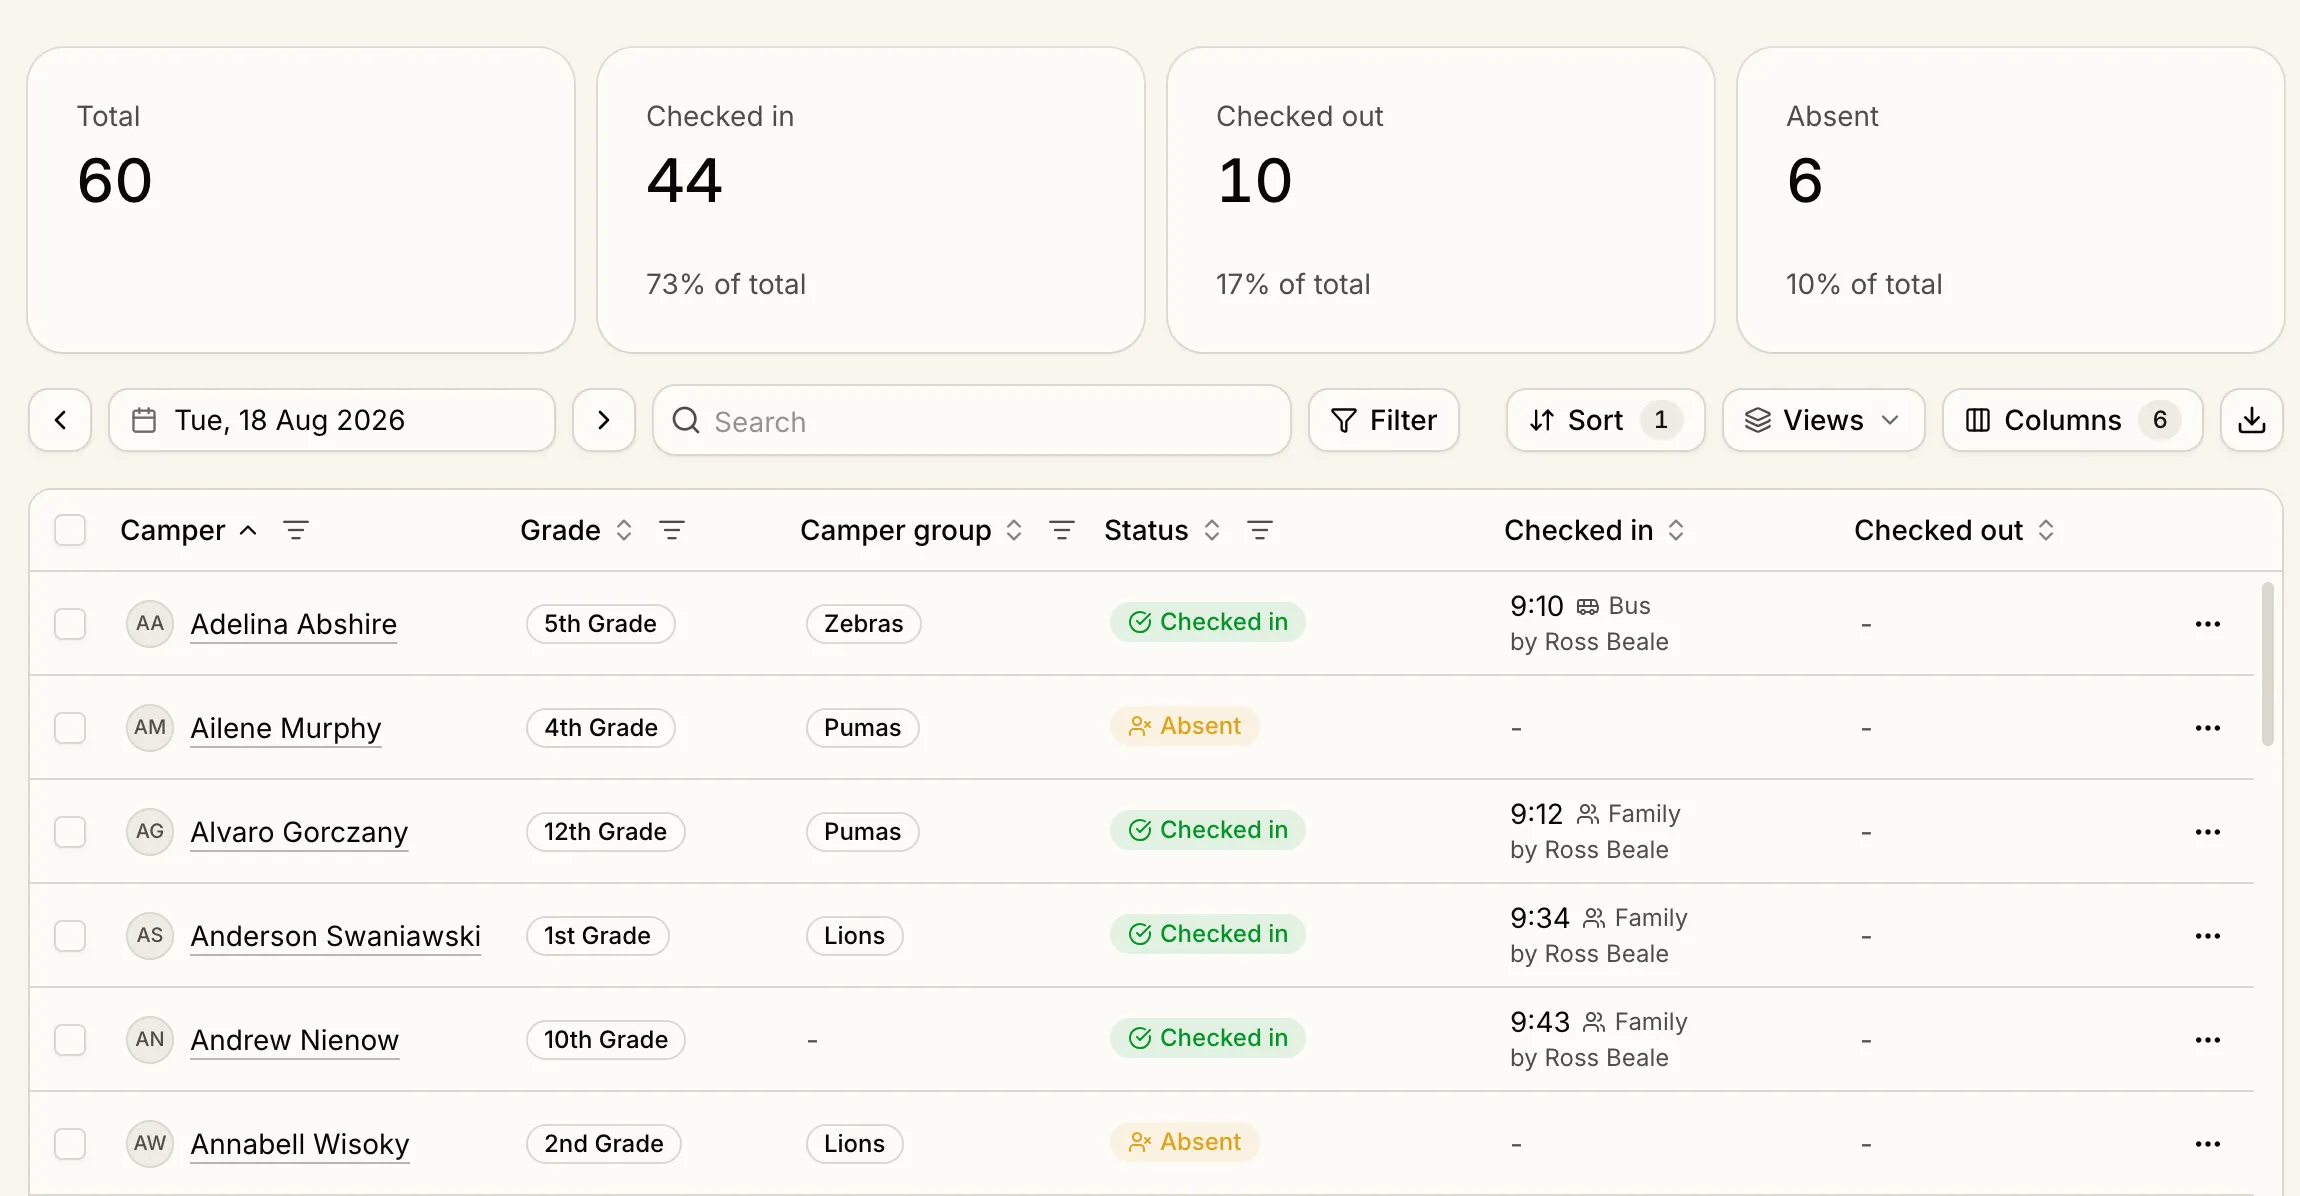Image resolution: width=2300 pixels, height=1196 pixels.
Task: Click AA avatar for Adelina Abshire
Action: click(x=150, y=624)
